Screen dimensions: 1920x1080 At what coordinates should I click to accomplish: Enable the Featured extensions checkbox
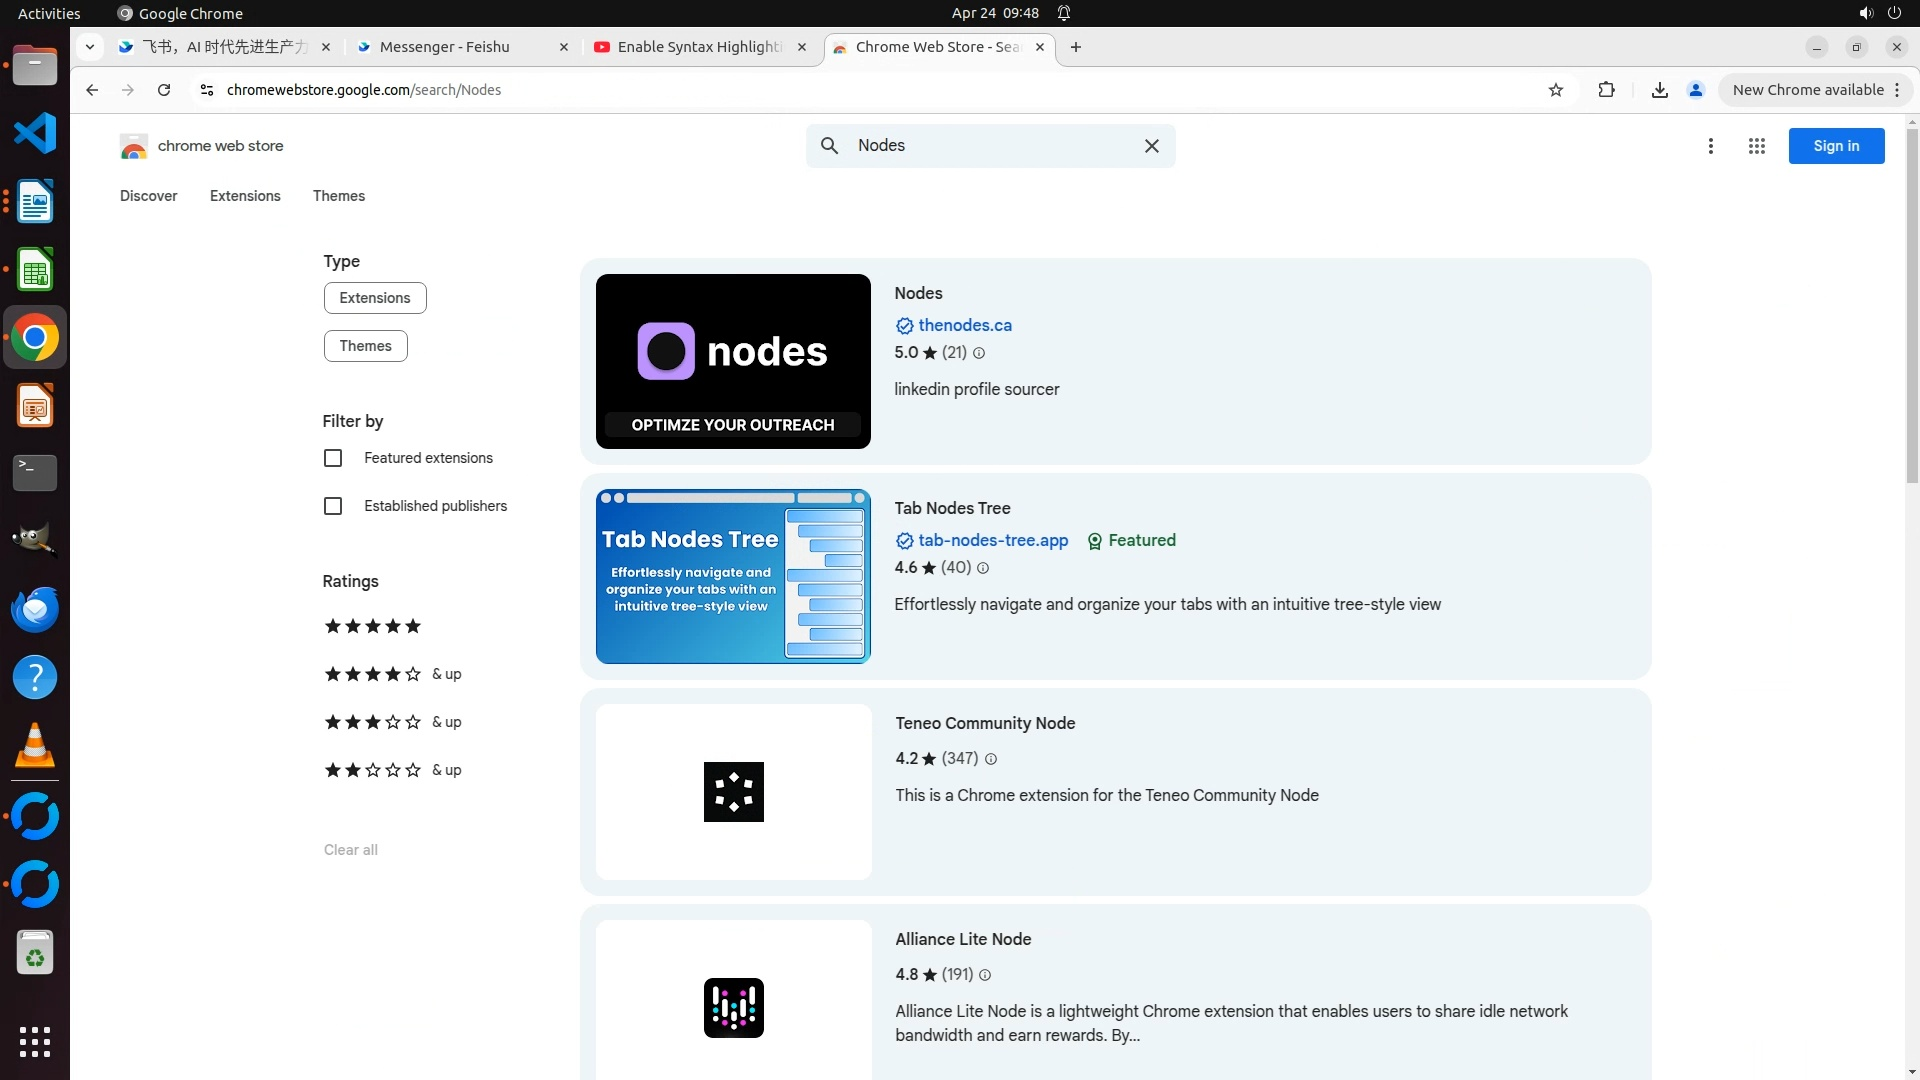(x=333, y=458)
